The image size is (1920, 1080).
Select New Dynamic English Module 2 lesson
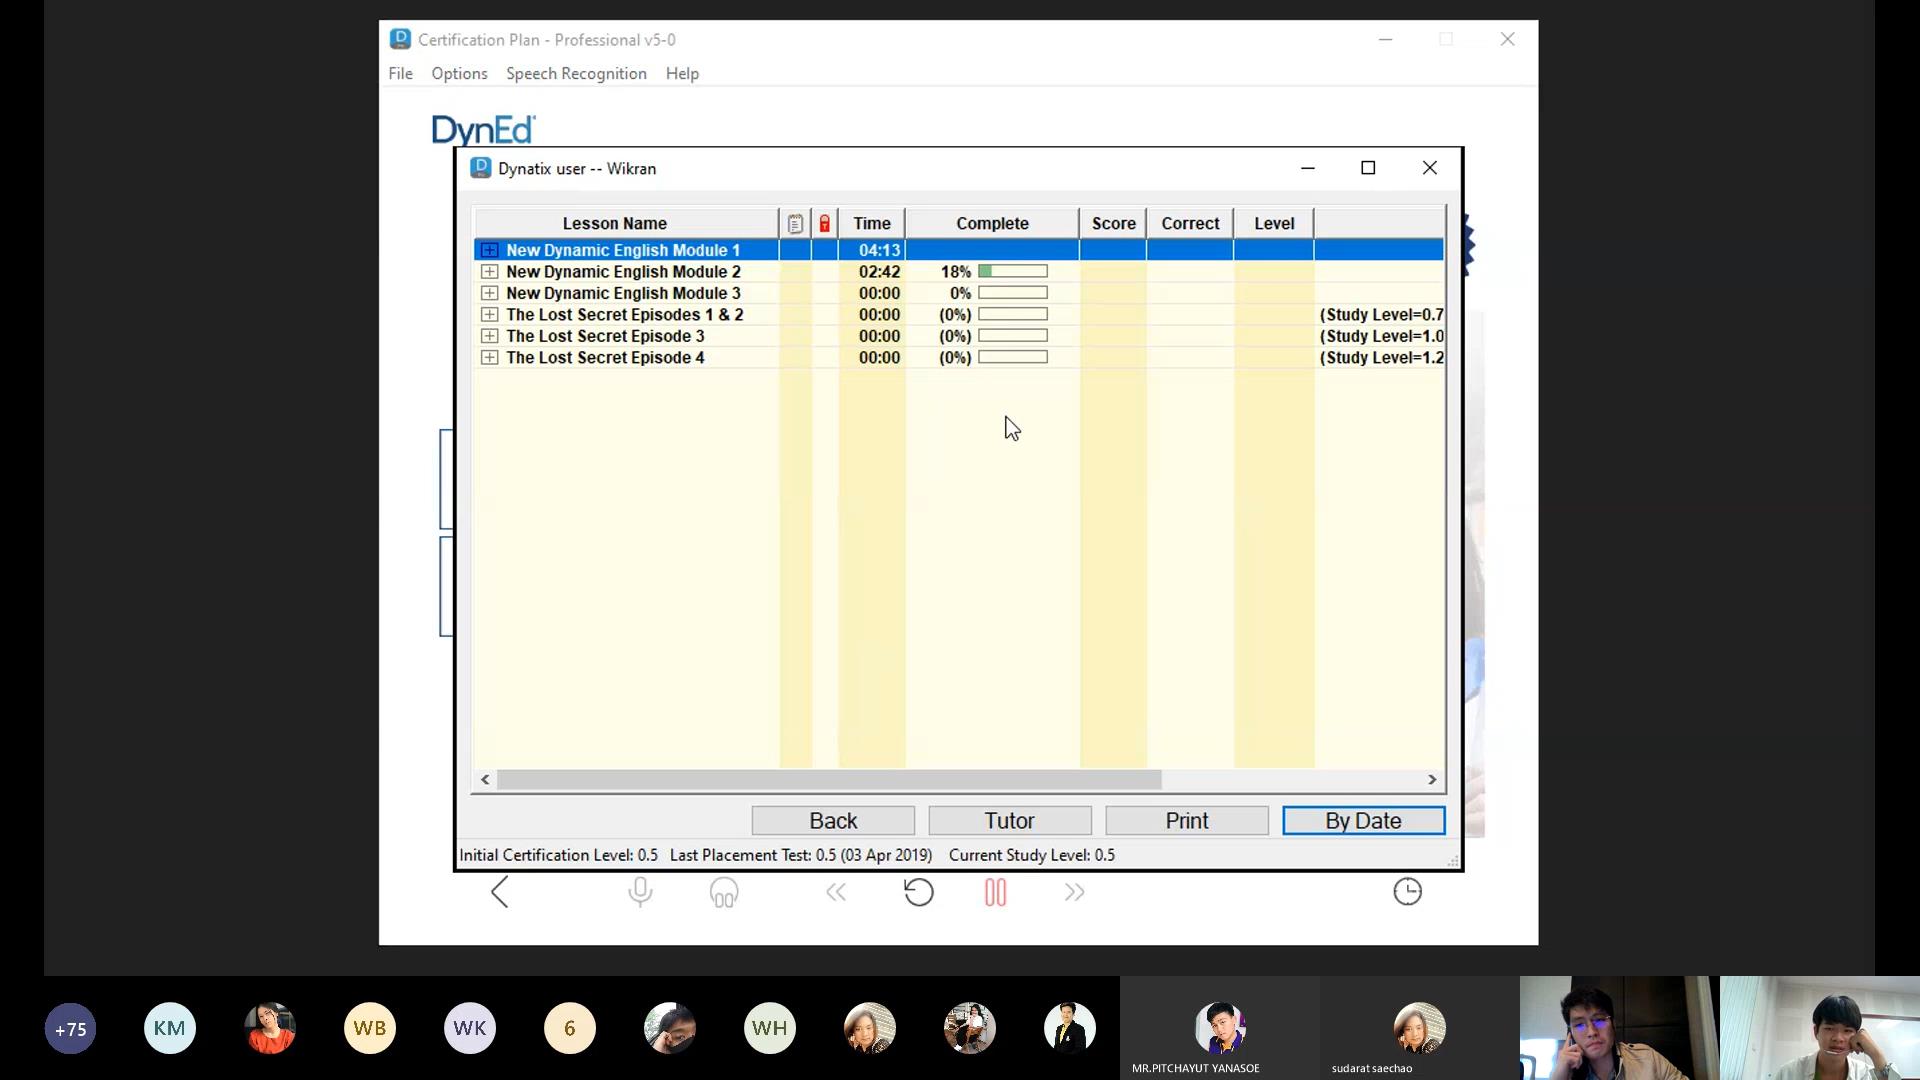623,272
